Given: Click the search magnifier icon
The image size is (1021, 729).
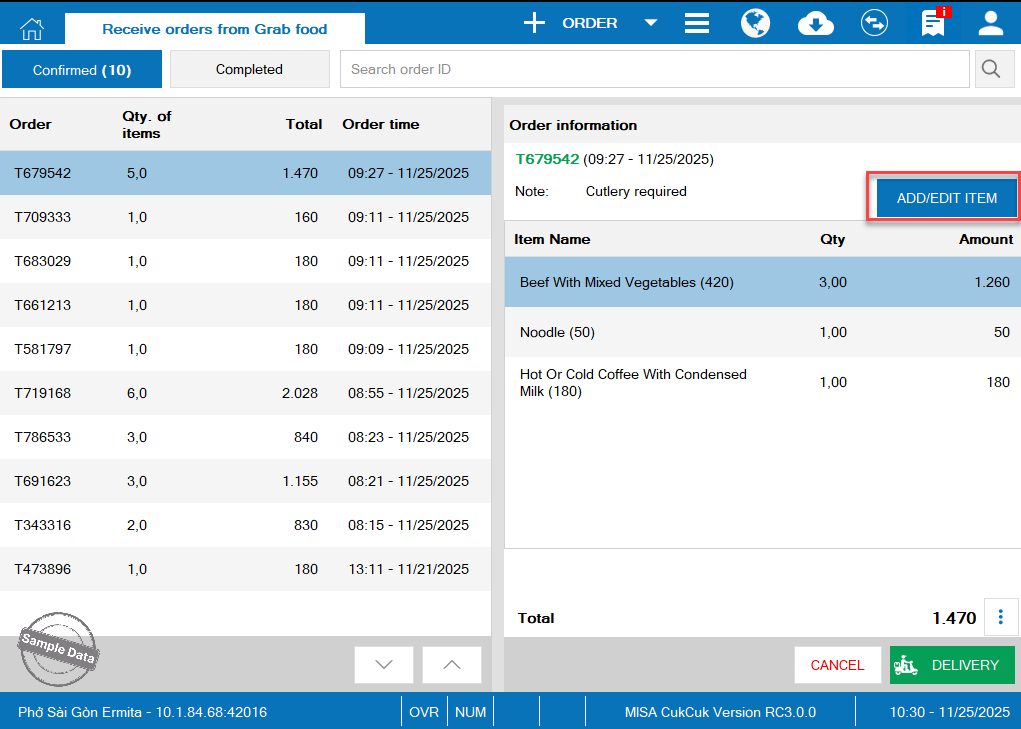Looking at the screenshot, I should pos(991,69).
